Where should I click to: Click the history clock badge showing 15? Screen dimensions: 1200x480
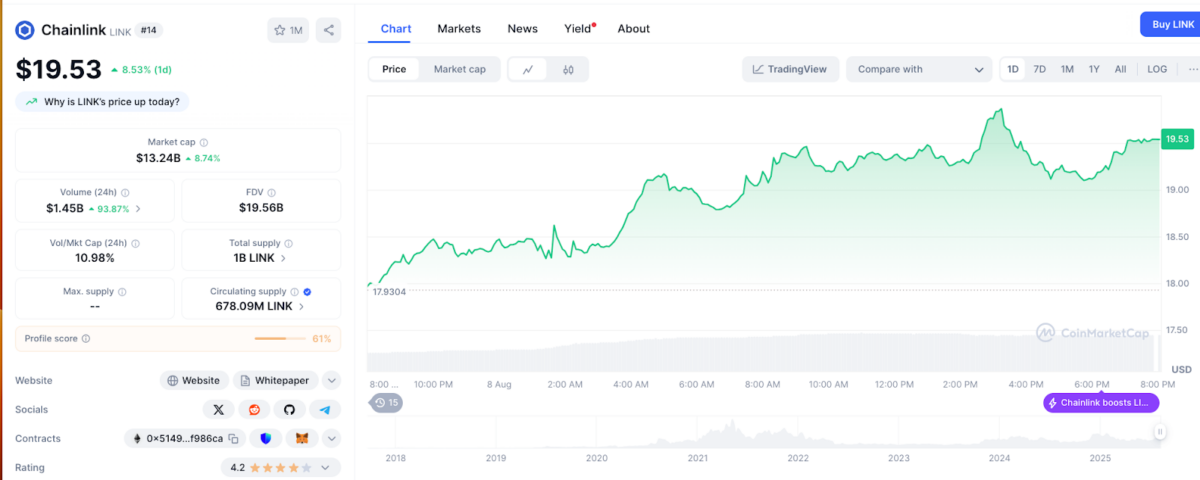386,402
